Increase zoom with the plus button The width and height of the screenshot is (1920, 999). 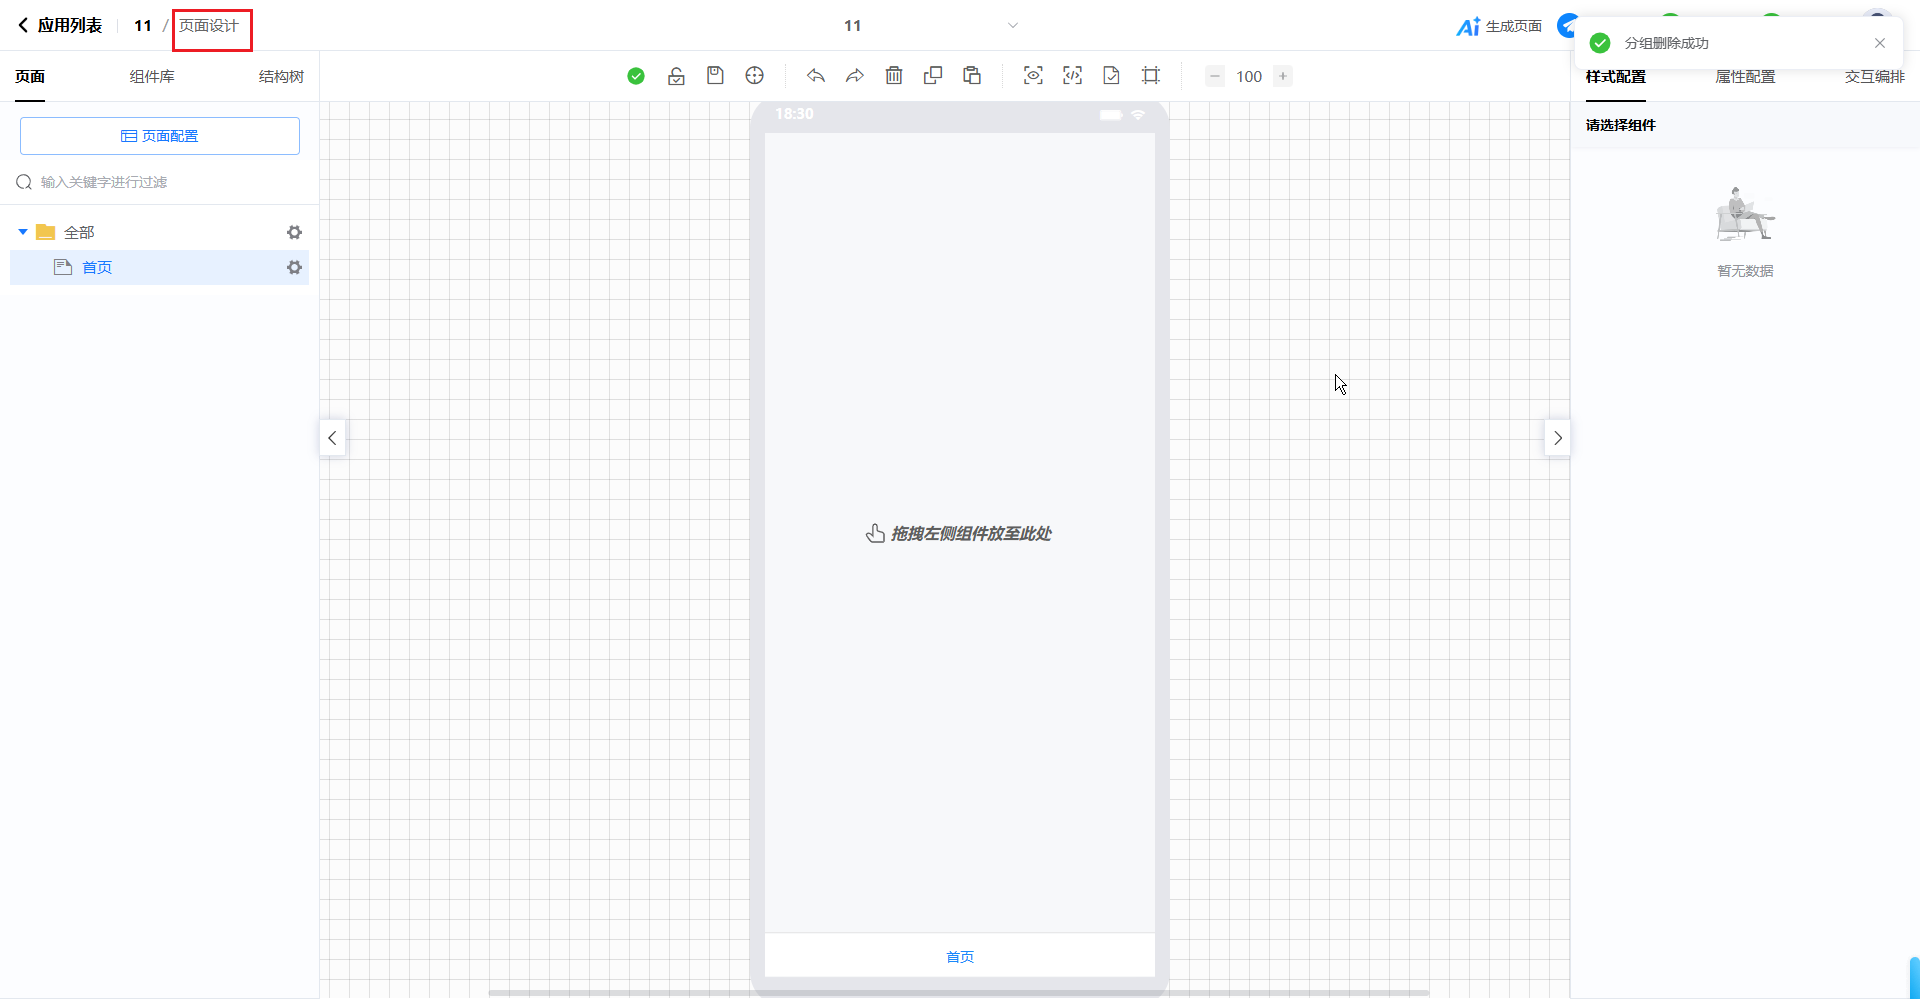(1283, 76)
